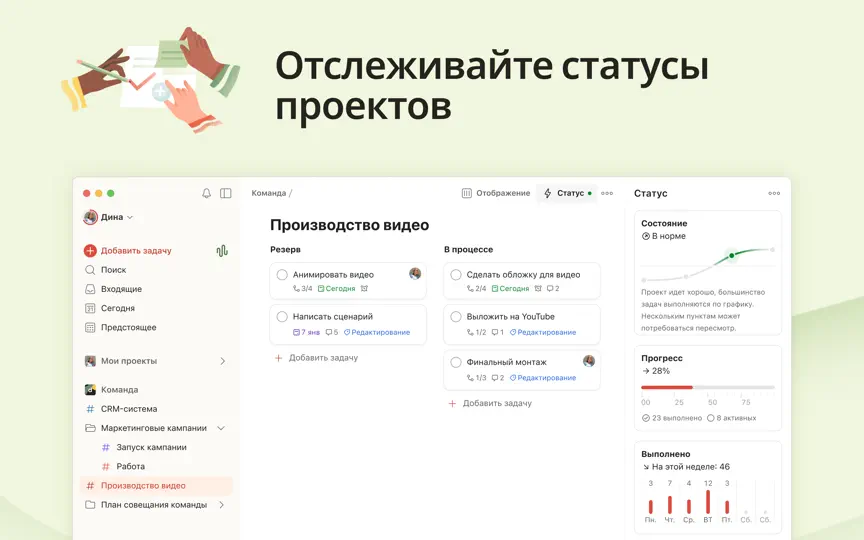This screenshot has height=540, width=864.
Task: Open the notifications bell
Action: coord(206,193)
